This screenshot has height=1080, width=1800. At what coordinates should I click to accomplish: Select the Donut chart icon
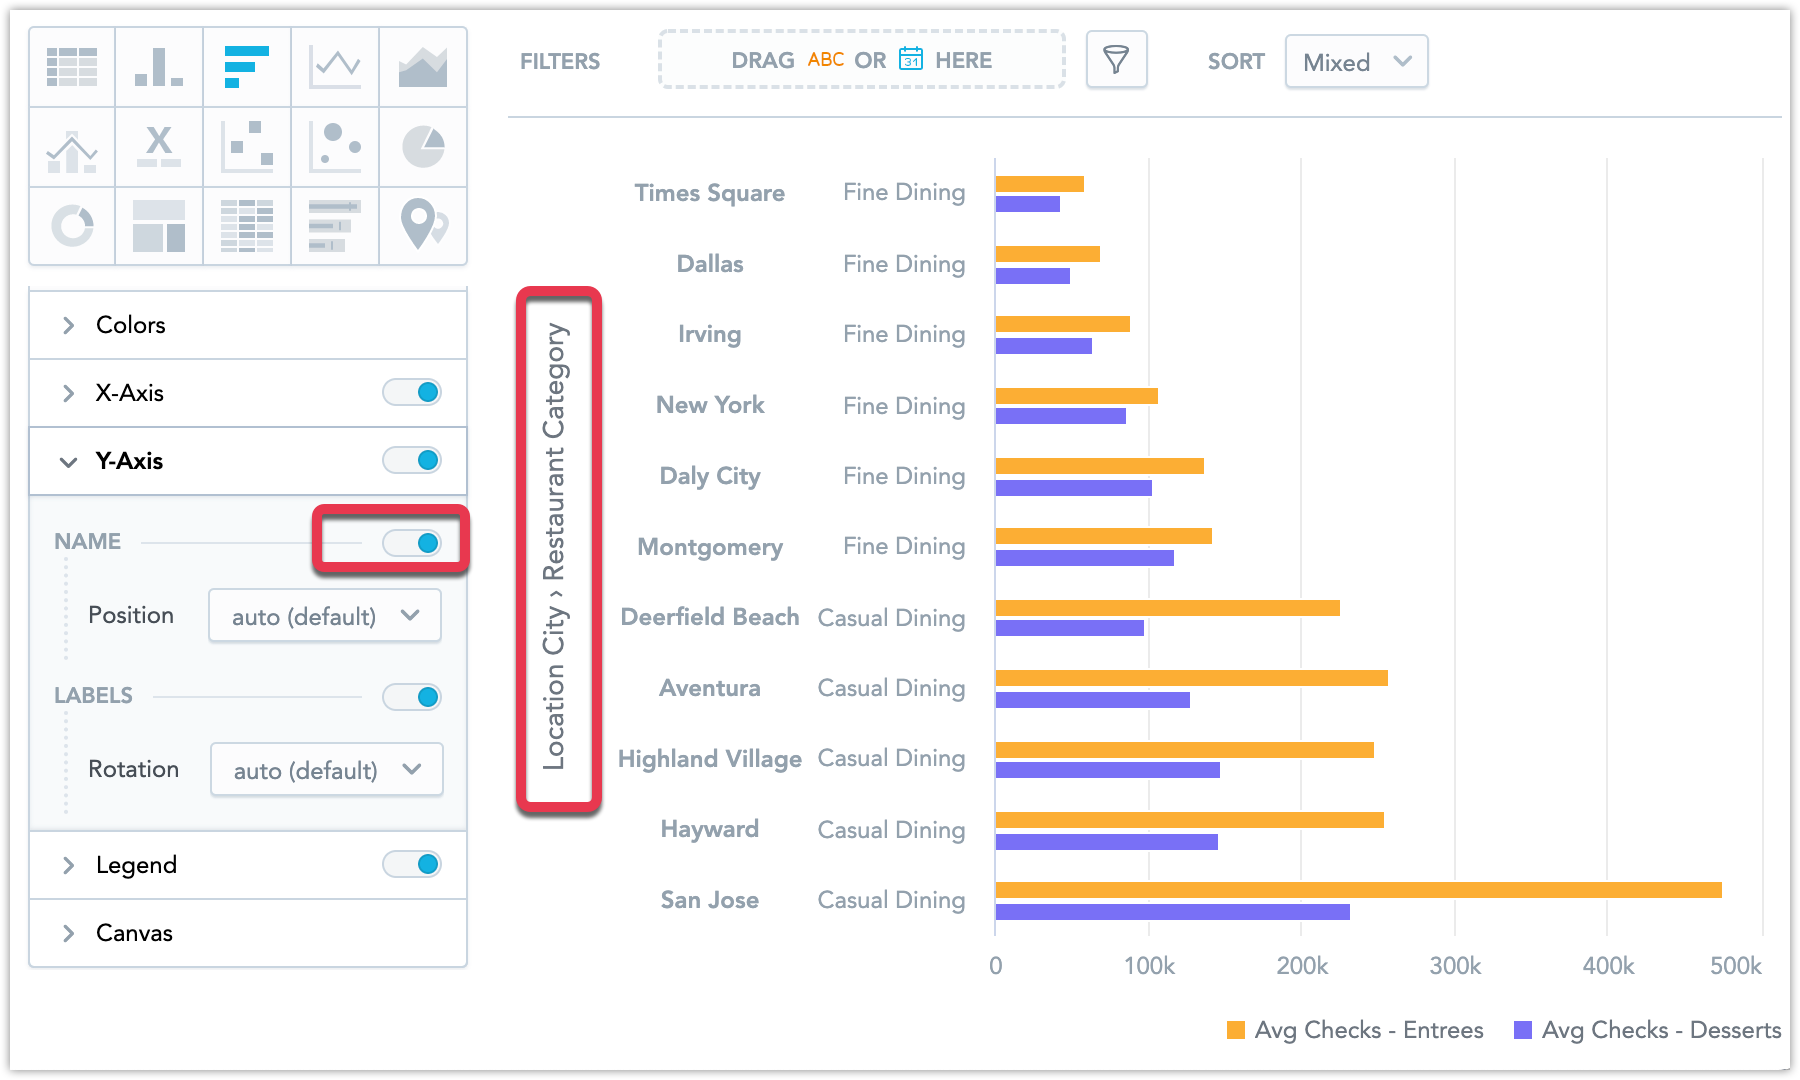pyautogui.click(x=72, y=225)
